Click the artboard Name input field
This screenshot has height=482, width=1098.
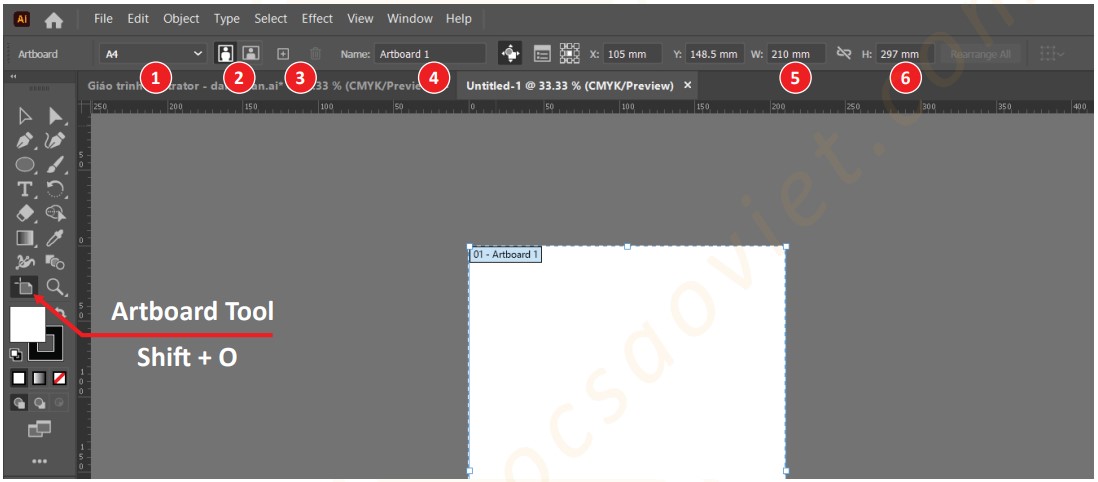point(430,54)
